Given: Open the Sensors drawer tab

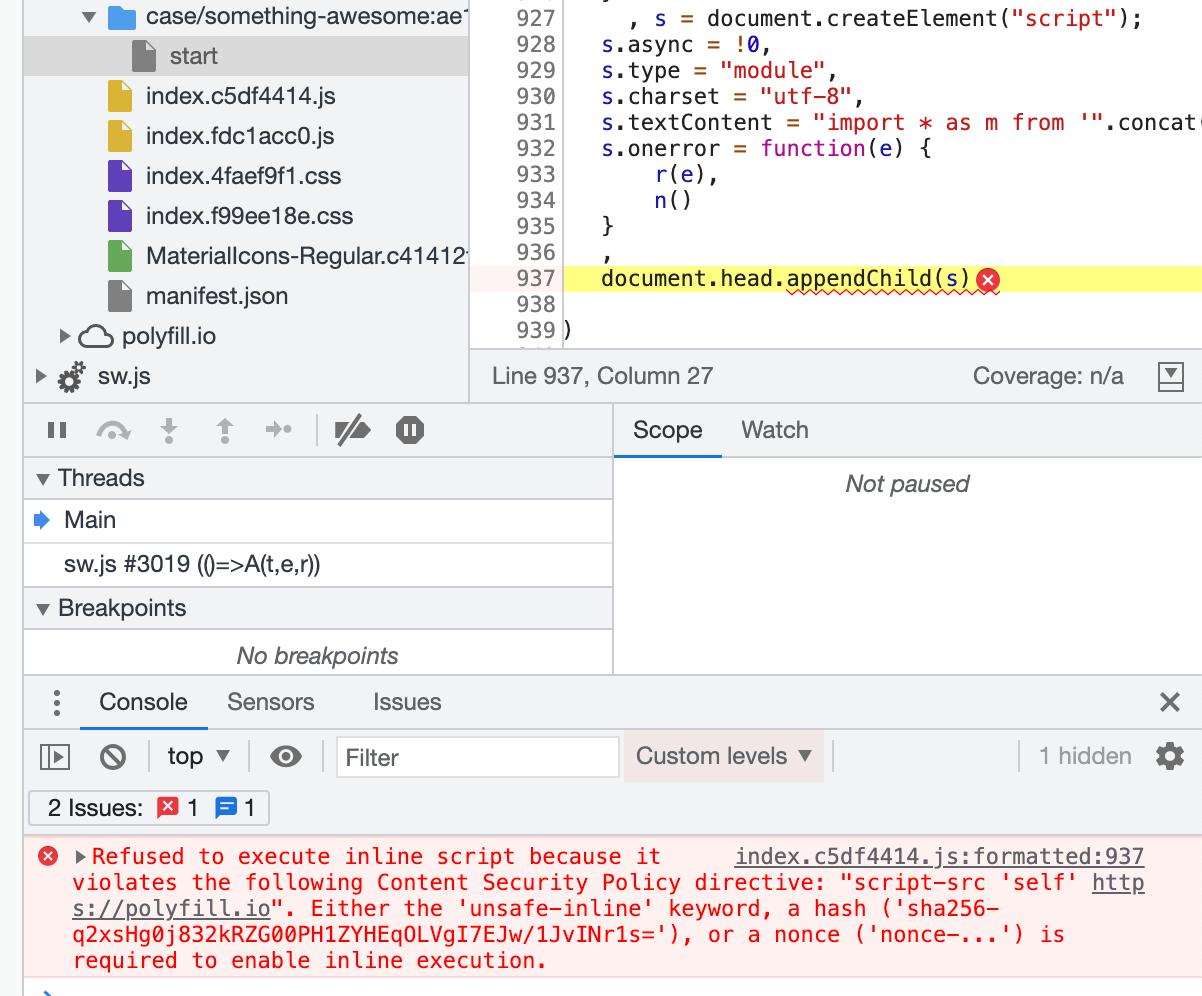Looking at the screenshot, I should click(x=270, y=702).
